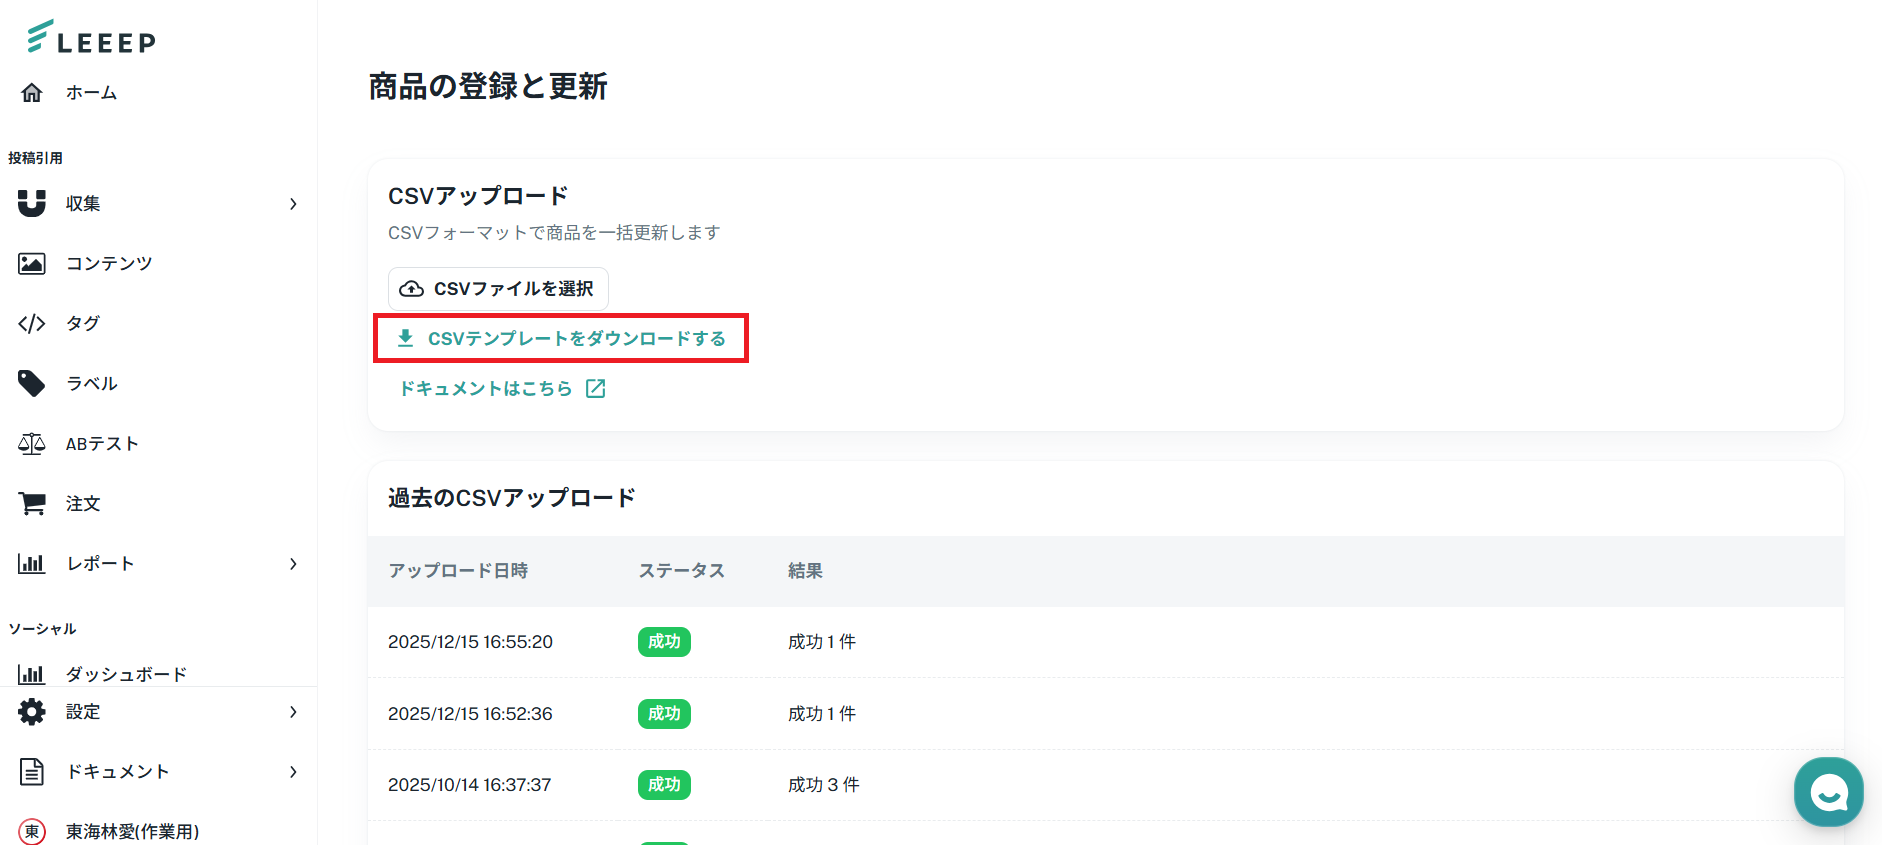Click the first upload row's 成功 badge
Screen dimensions: 1882x845
click(664, 642)
